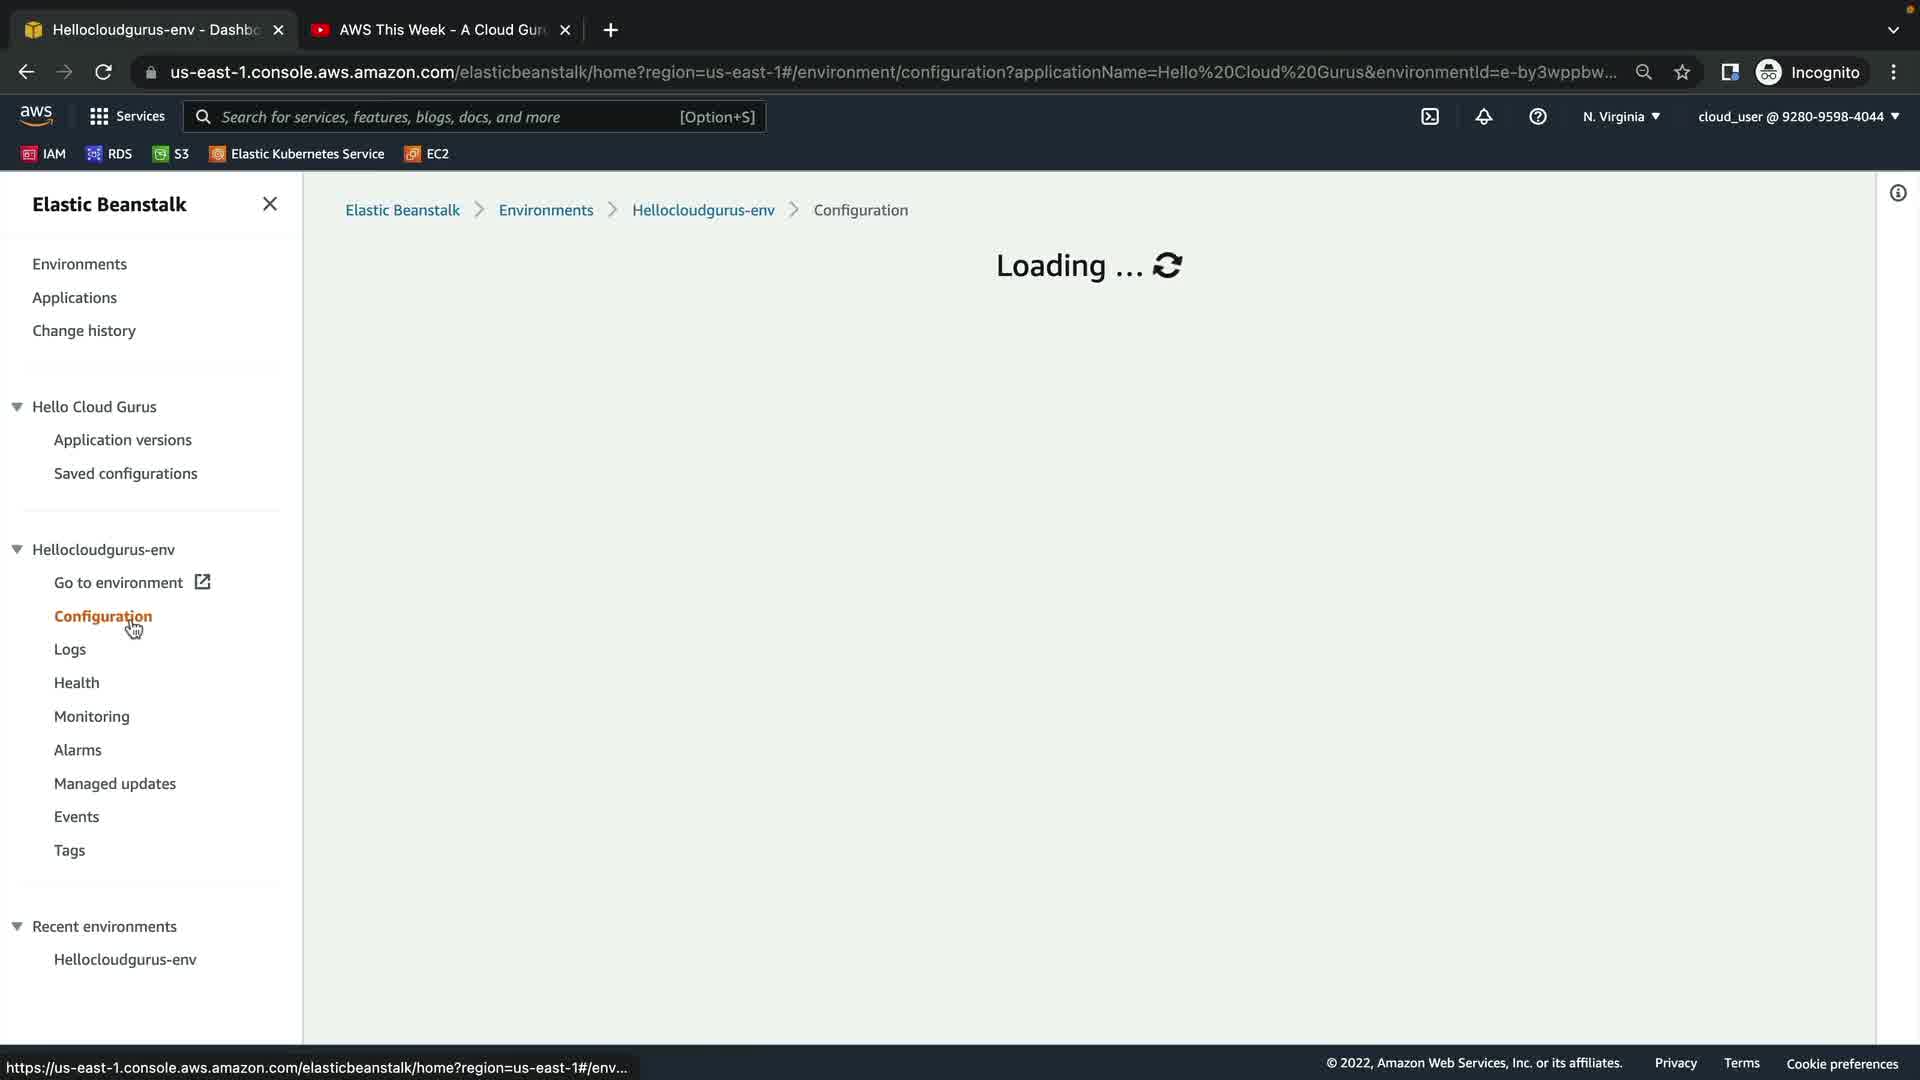Reload the page in browser

pyautogui.click(x=103, y=72)
